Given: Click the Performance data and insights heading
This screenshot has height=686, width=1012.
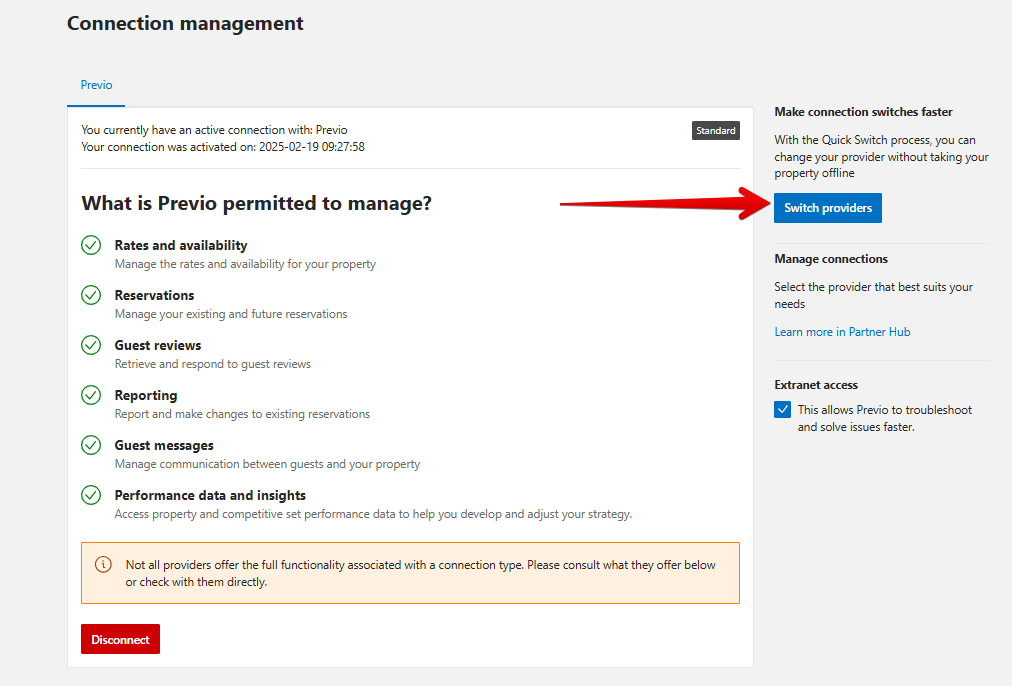Looking at the screenshot, I should coord(210,495).
